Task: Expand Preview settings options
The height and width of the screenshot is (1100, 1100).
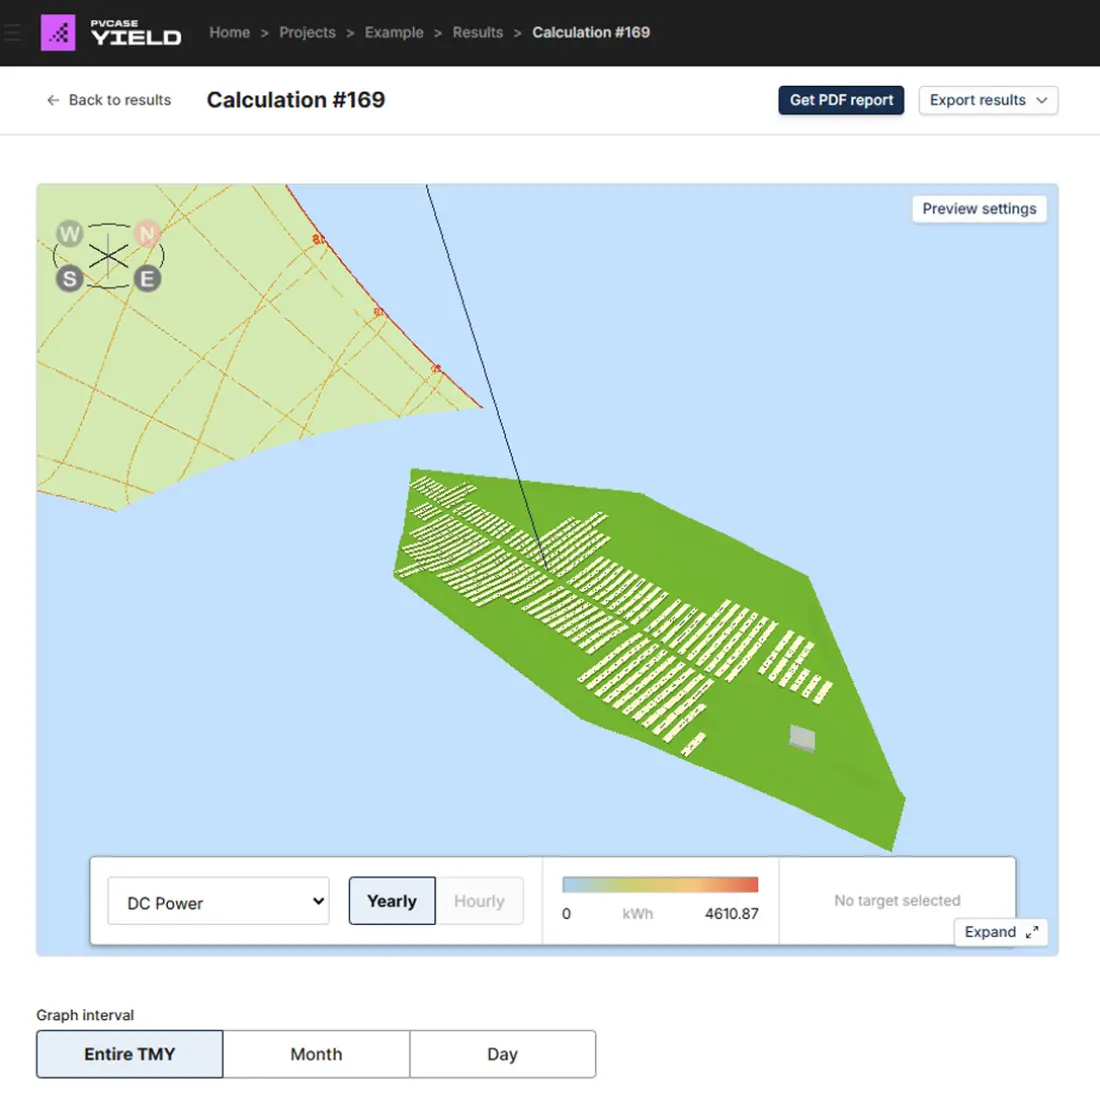Action: pos(978,208)
